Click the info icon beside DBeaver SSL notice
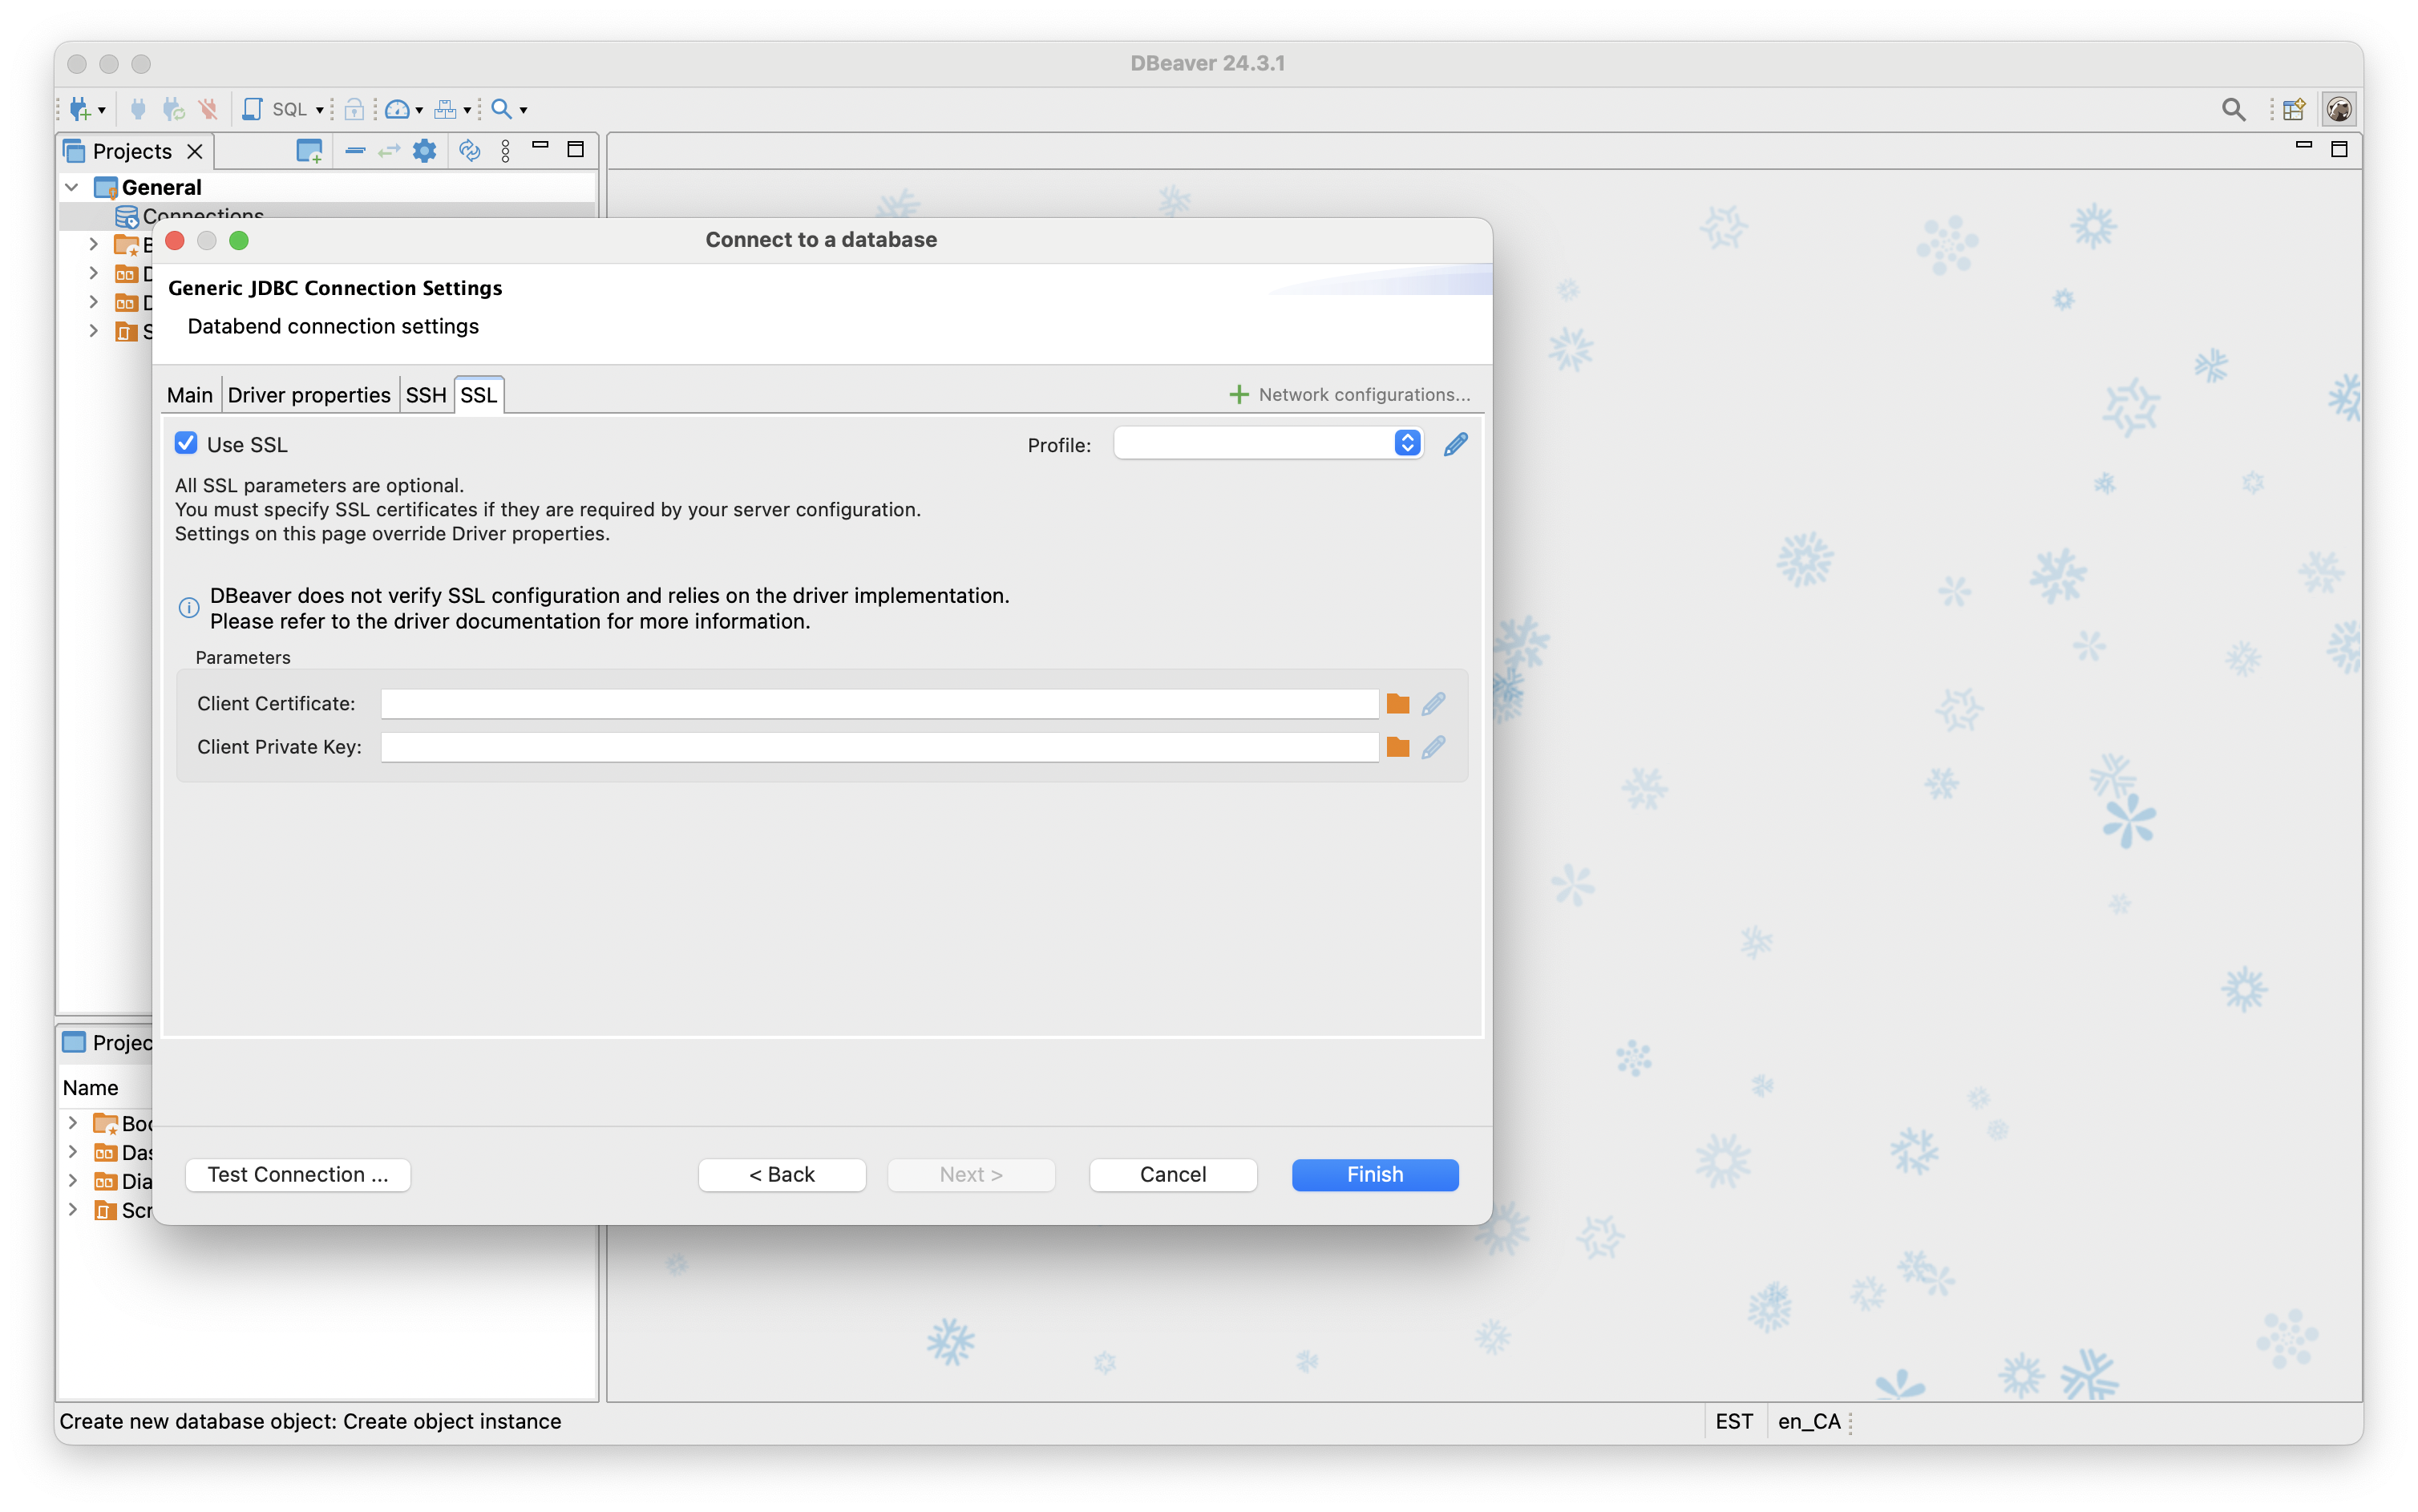The height and width of the screenshot is (1512, 2418). tap(188, 607)
